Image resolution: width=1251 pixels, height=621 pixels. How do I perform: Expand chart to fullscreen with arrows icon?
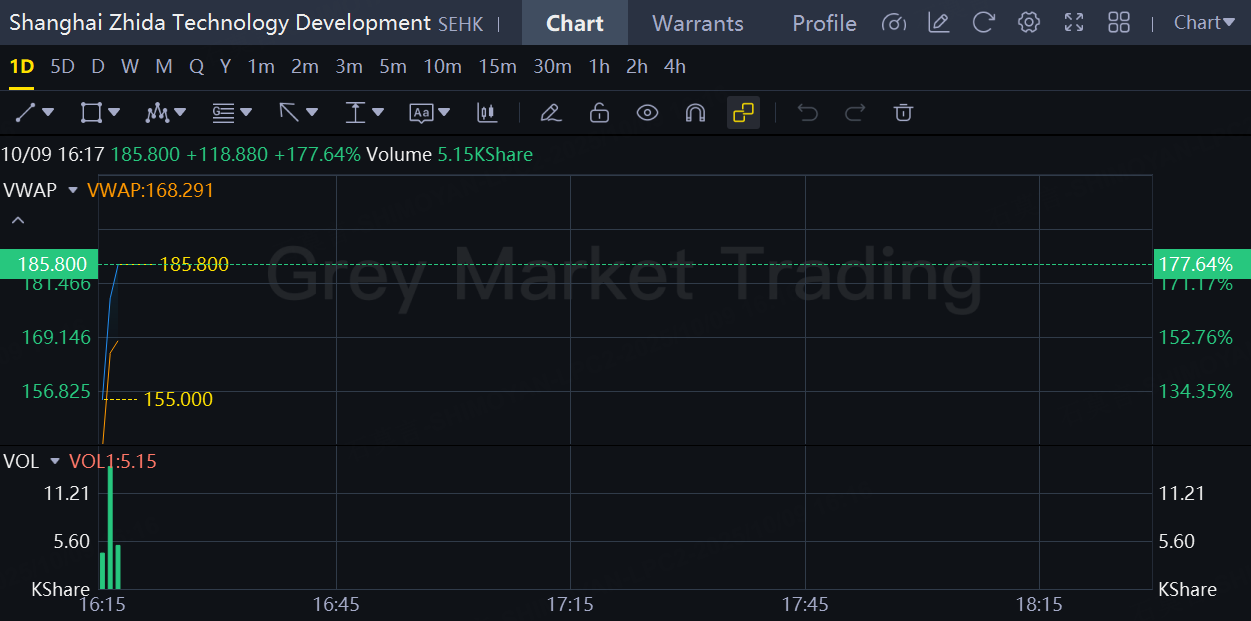click(1074, 22)
